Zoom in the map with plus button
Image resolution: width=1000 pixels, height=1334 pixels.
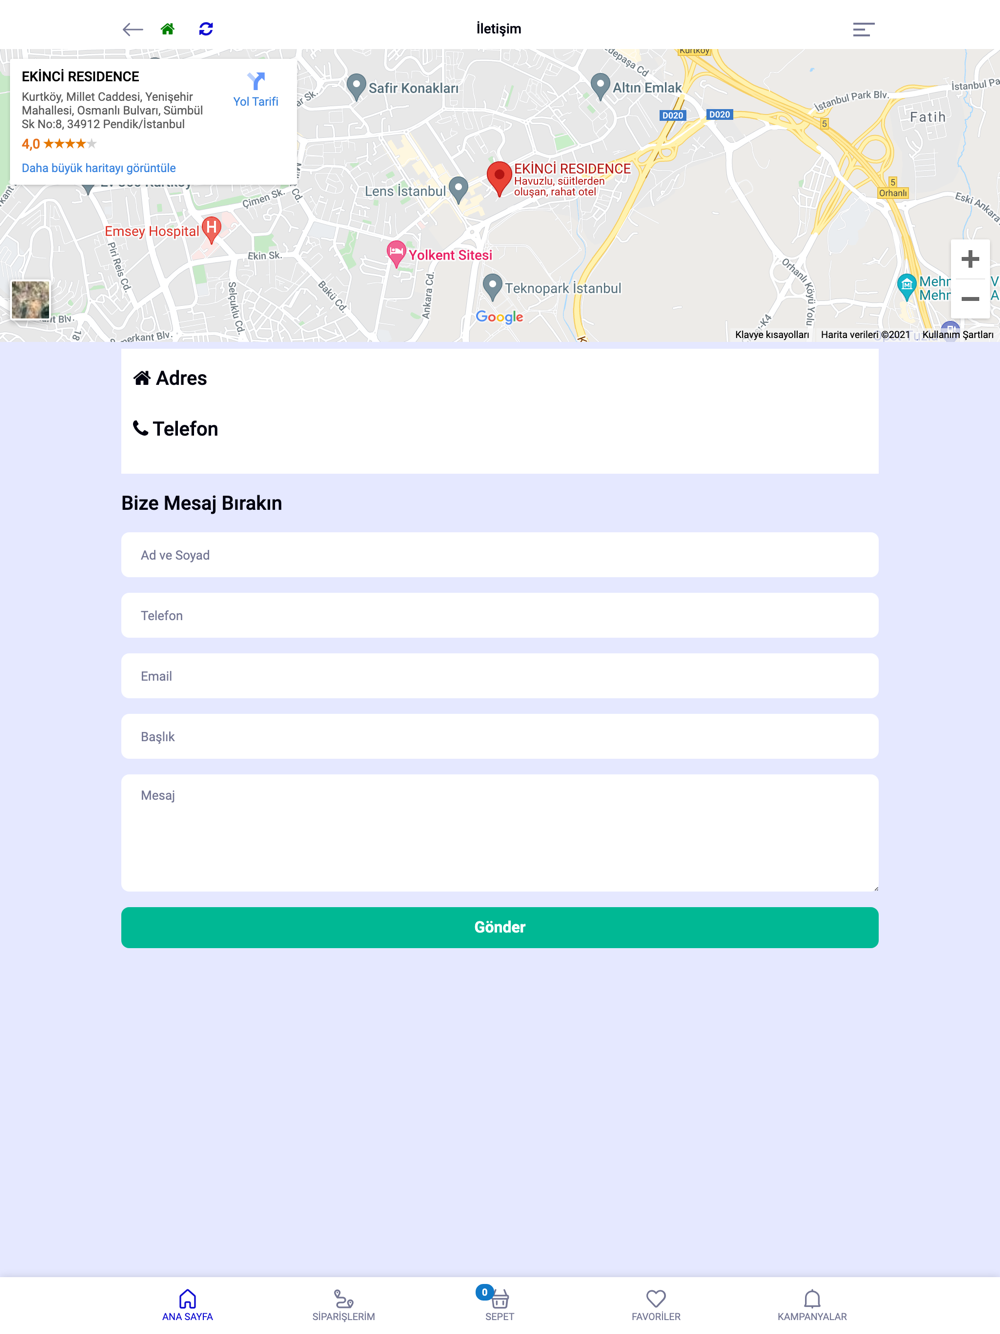click(970, 259)
